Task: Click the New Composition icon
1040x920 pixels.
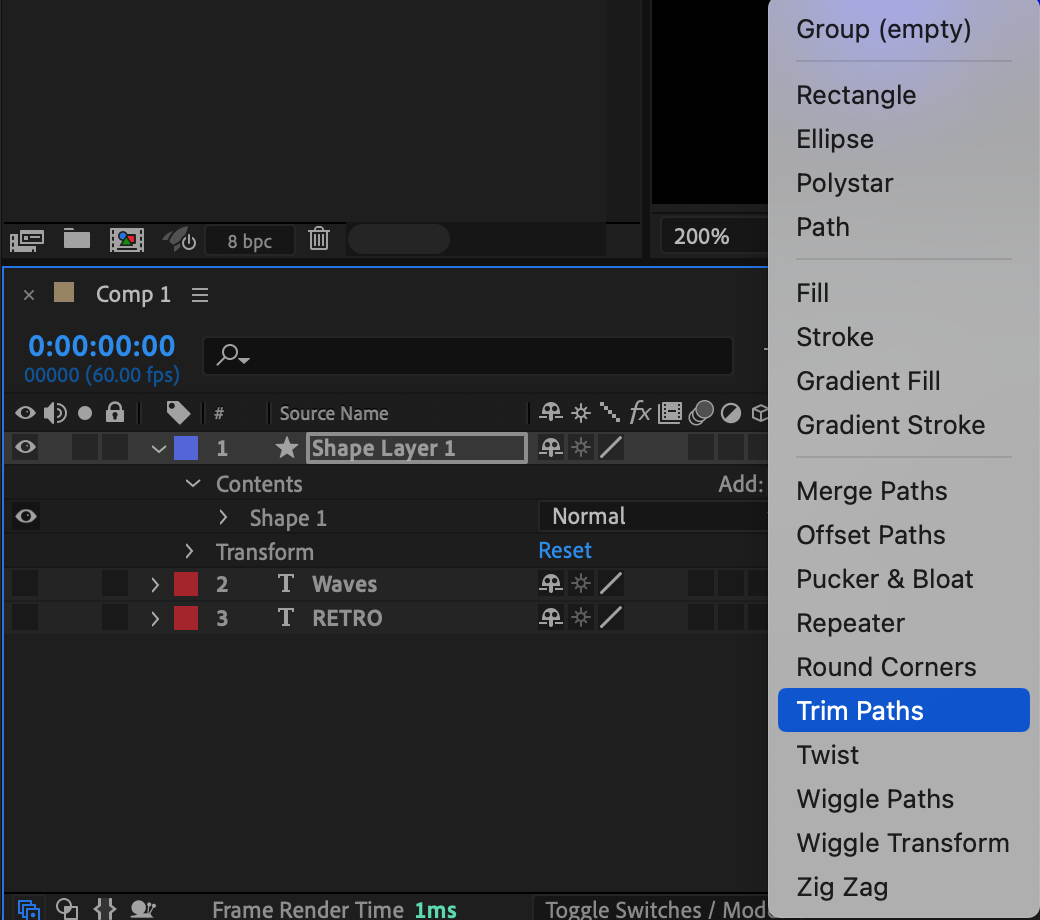Action: (x=127, y=240)
